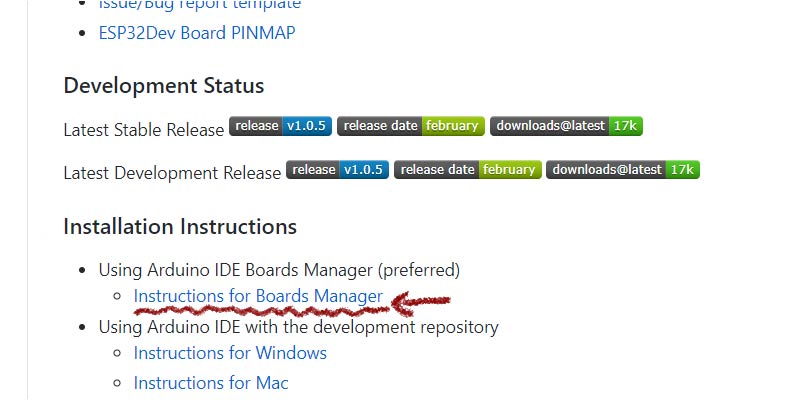
Task: Click the red hand-drawn arrow annotation
Action: pos(420,303)
